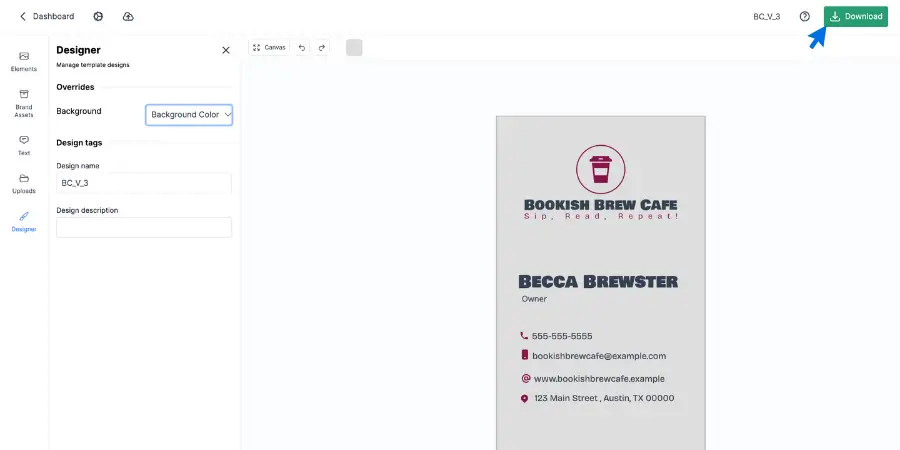Select the 123 Main Street address text

tap(604, 398)
